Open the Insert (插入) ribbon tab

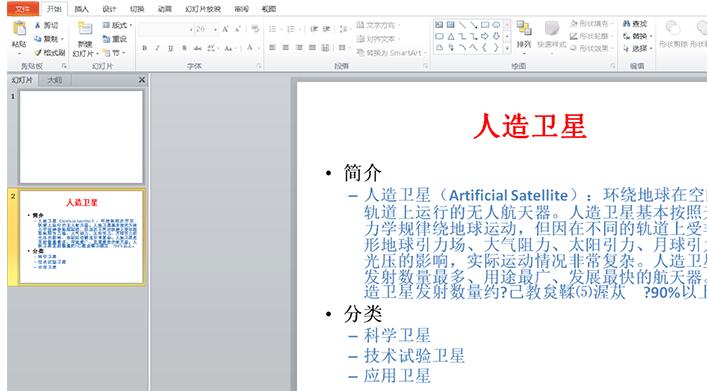click(81, 9)
